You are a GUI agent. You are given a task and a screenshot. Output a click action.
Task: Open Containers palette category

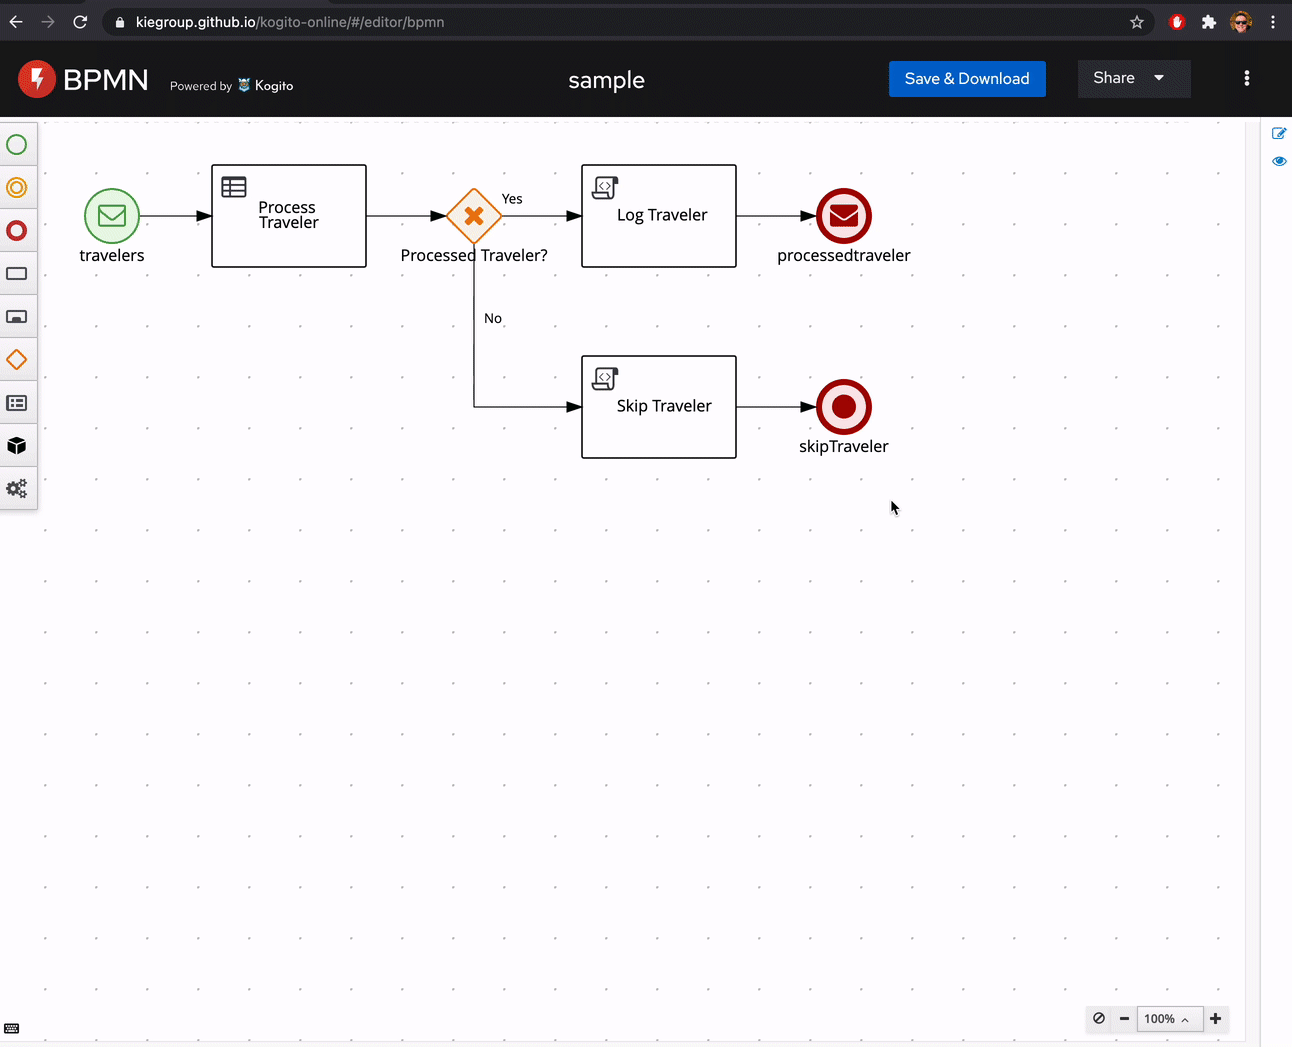point(17,403)
